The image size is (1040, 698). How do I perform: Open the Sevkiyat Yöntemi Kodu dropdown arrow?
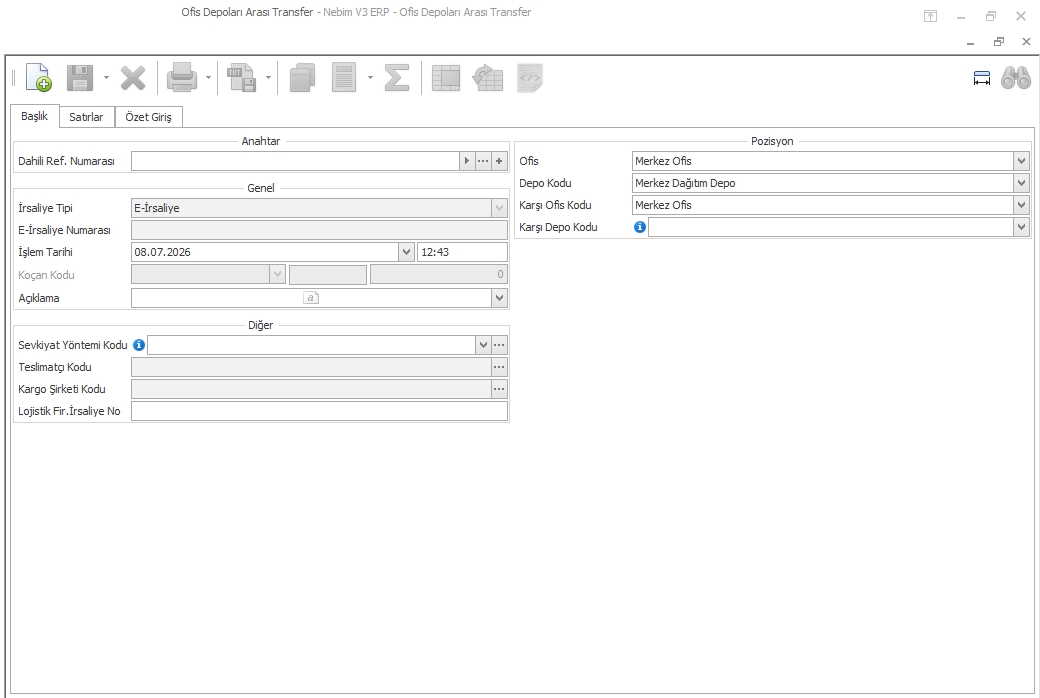click(483, 345)
